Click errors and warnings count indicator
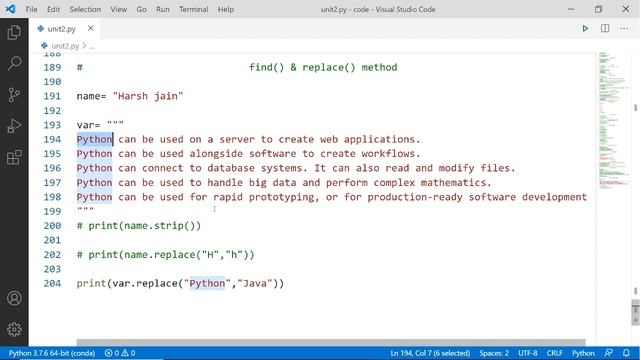 [x=120, y=353]
